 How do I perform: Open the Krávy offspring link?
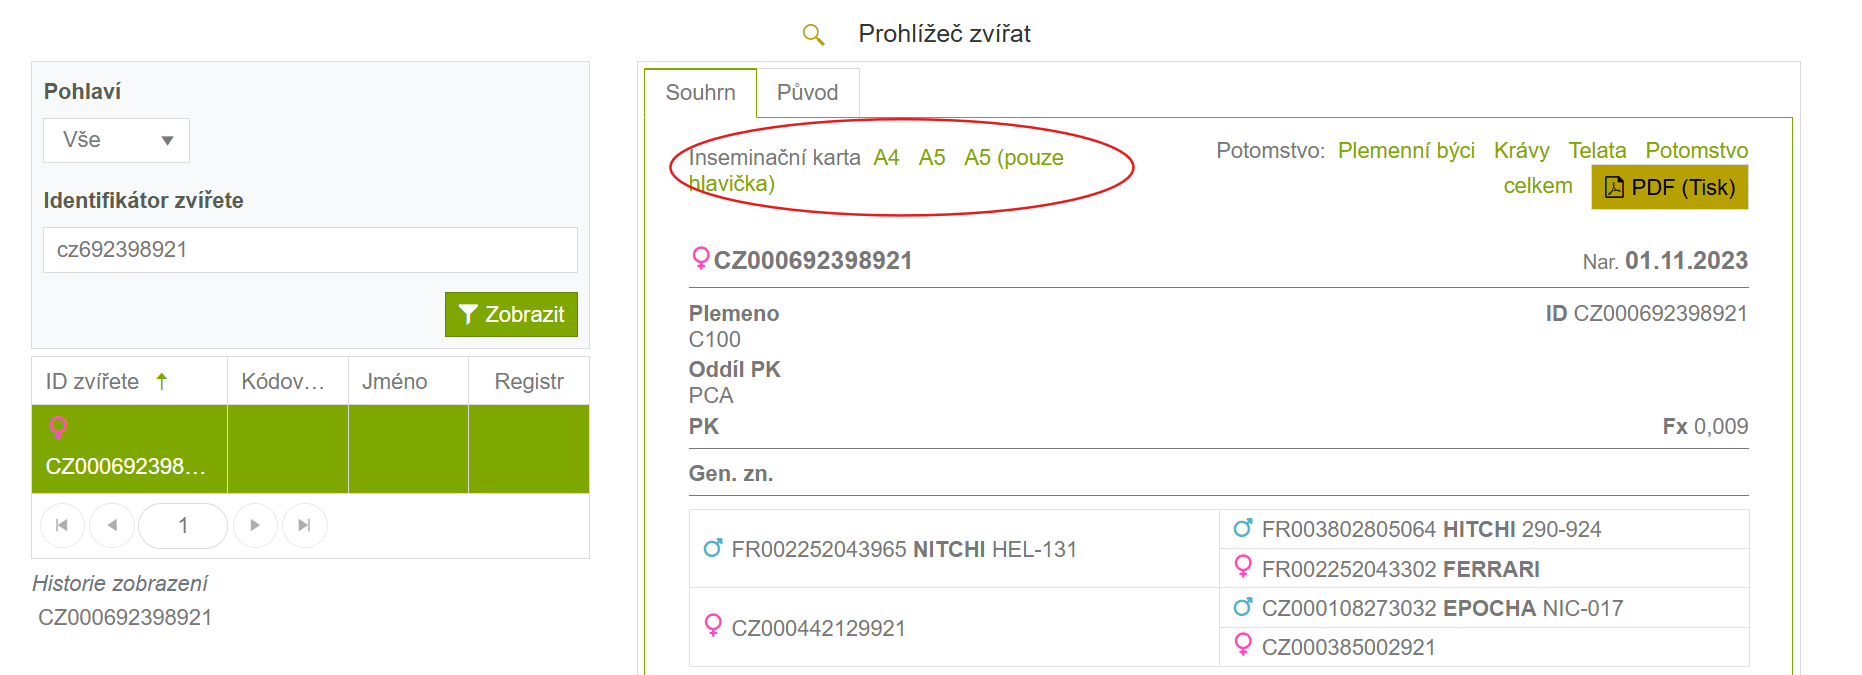point(1521,151)
